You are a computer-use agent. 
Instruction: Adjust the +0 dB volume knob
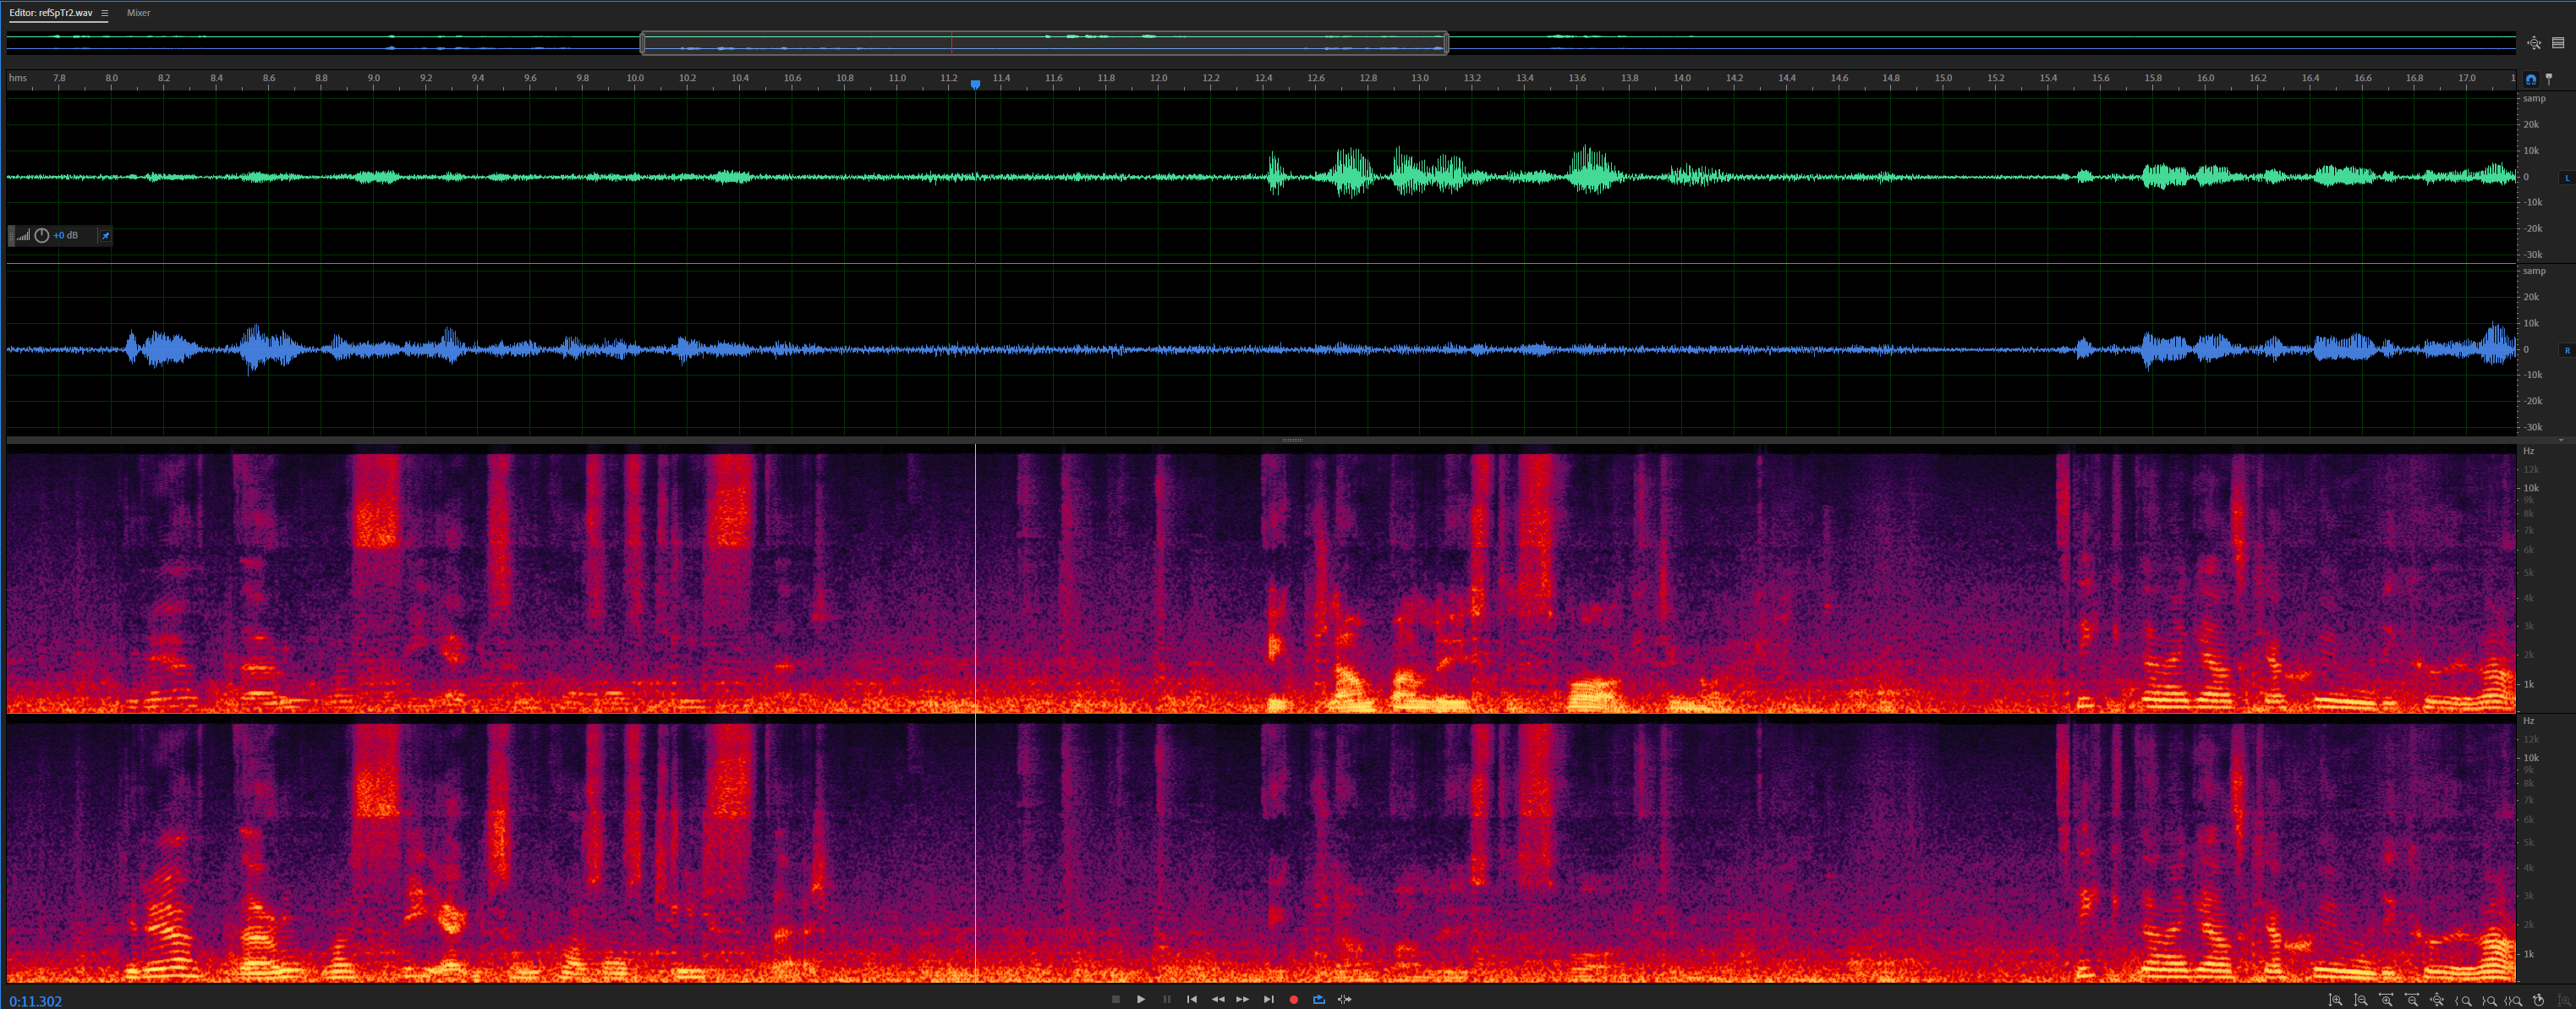tap(42, 236)
